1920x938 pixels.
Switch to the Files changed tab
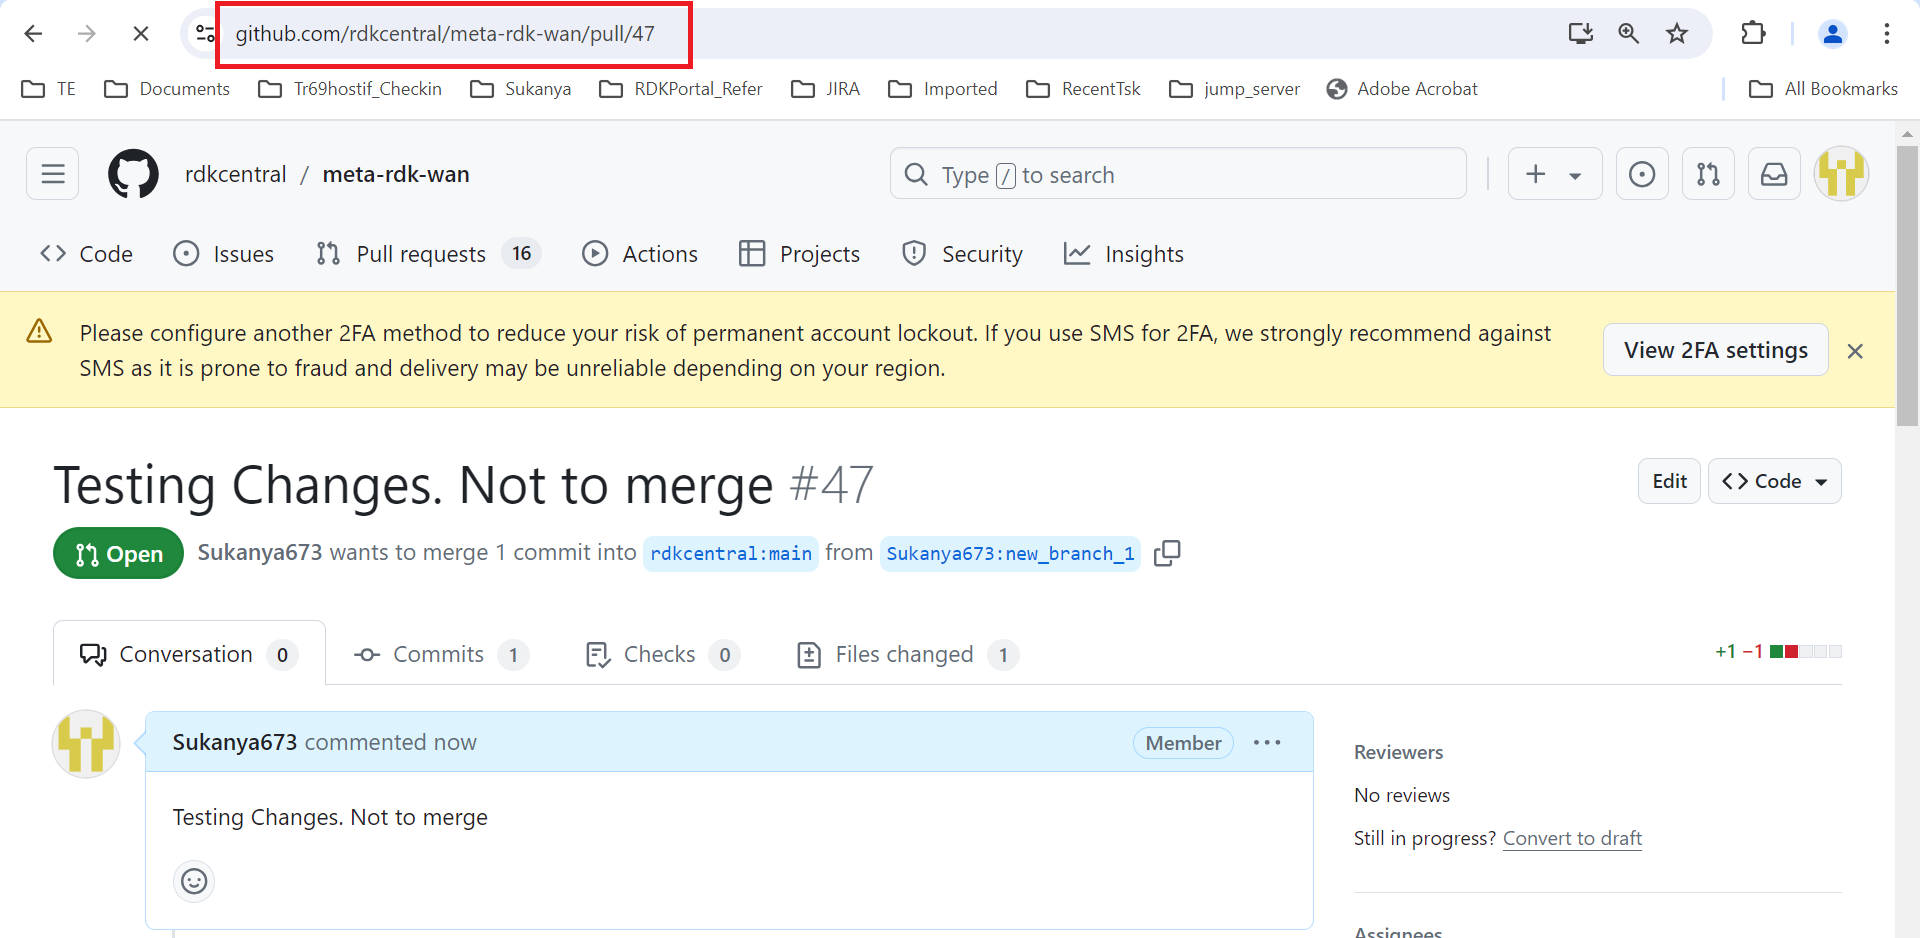(907, 654)
